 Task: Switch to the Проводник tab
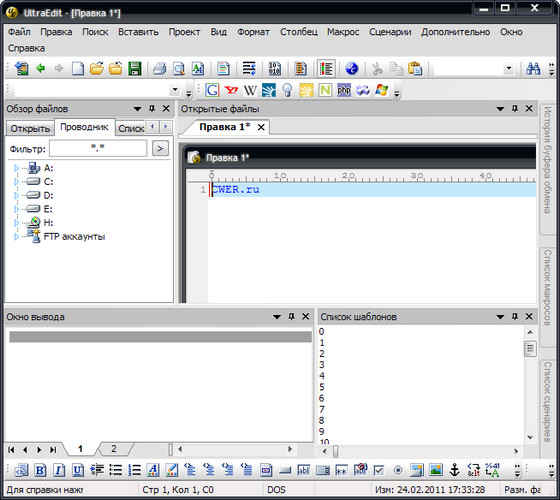click(x=84, y=127)
